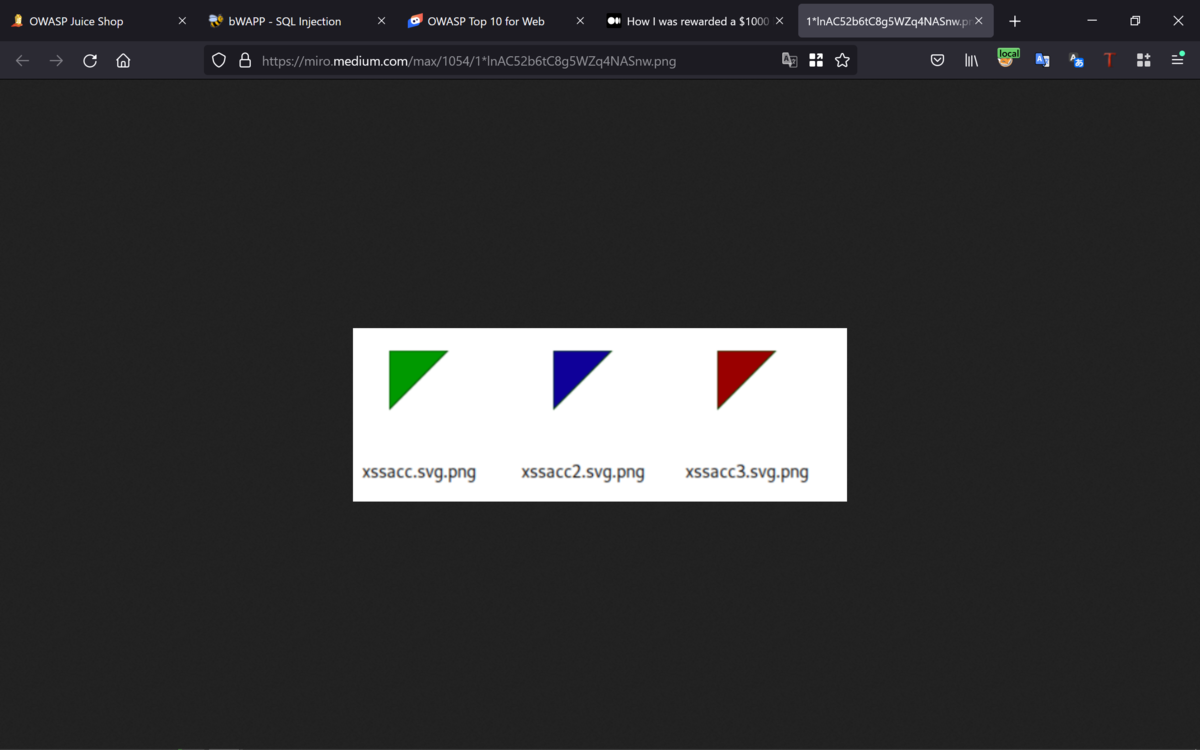This screenshot has height=750, width=1200.
Task: Switch to 'How I was rewarded a $1000' tab
Action: coord(695,21)
